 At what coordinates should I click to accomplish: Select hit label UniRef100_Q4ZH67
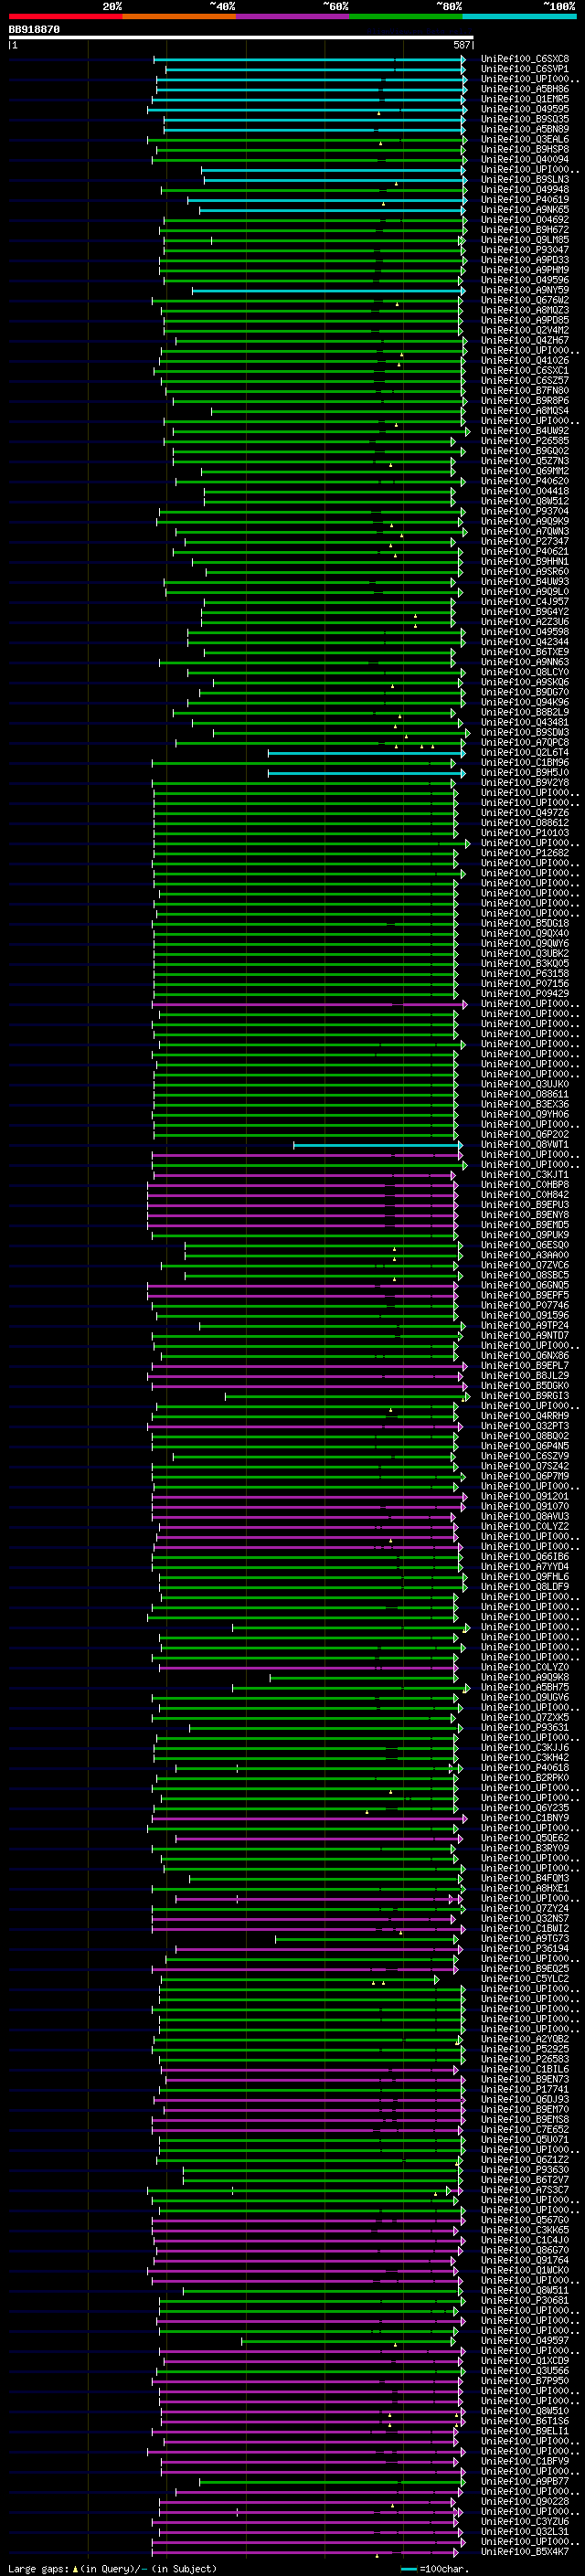525,340
